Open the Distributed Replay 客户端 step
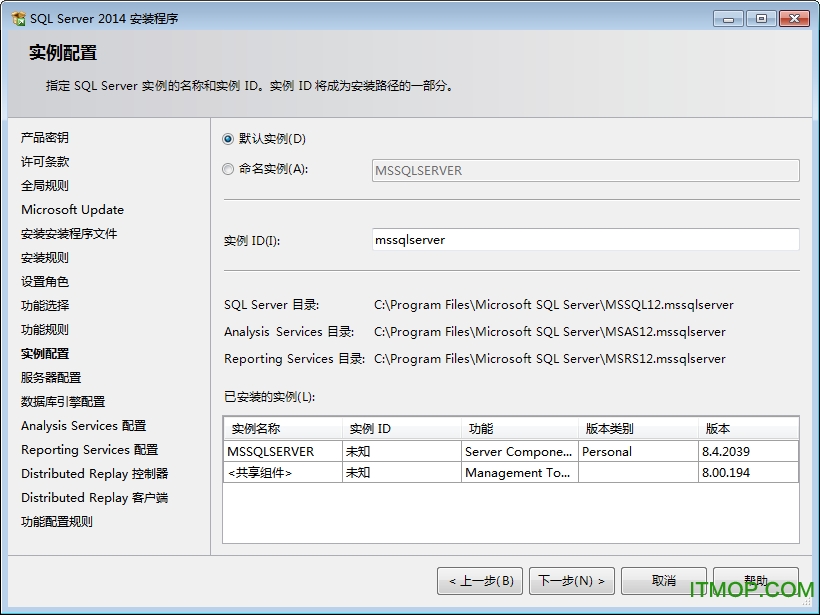This screenshot has width=820, height=615. point(95,498)
